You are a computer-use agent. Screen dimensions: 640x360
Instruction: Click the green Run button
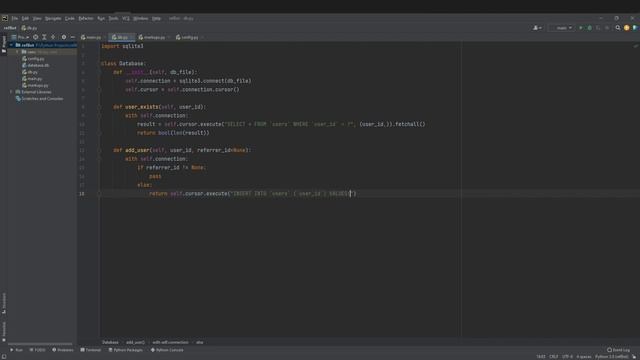(580, 28)
